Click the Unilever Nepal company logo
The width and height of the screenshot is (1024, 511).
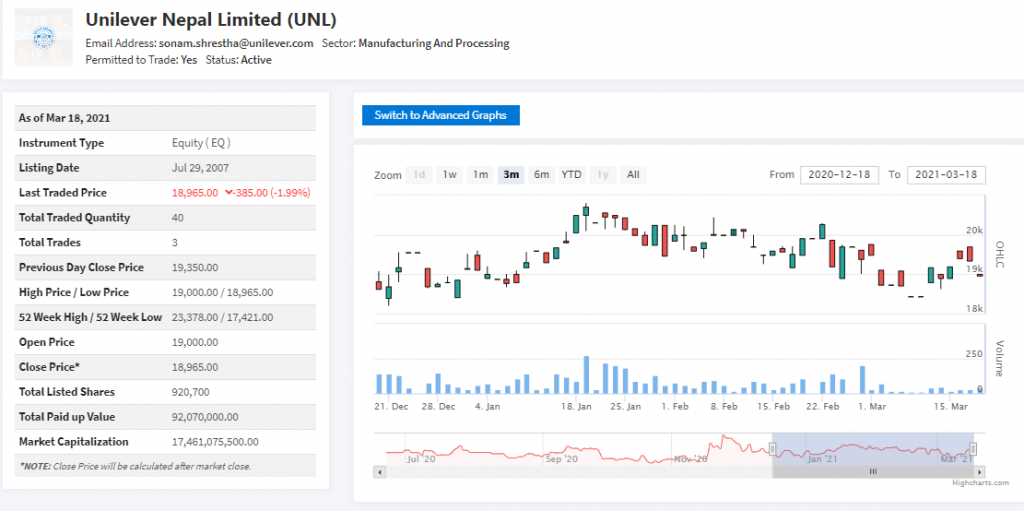click(44, 37)
